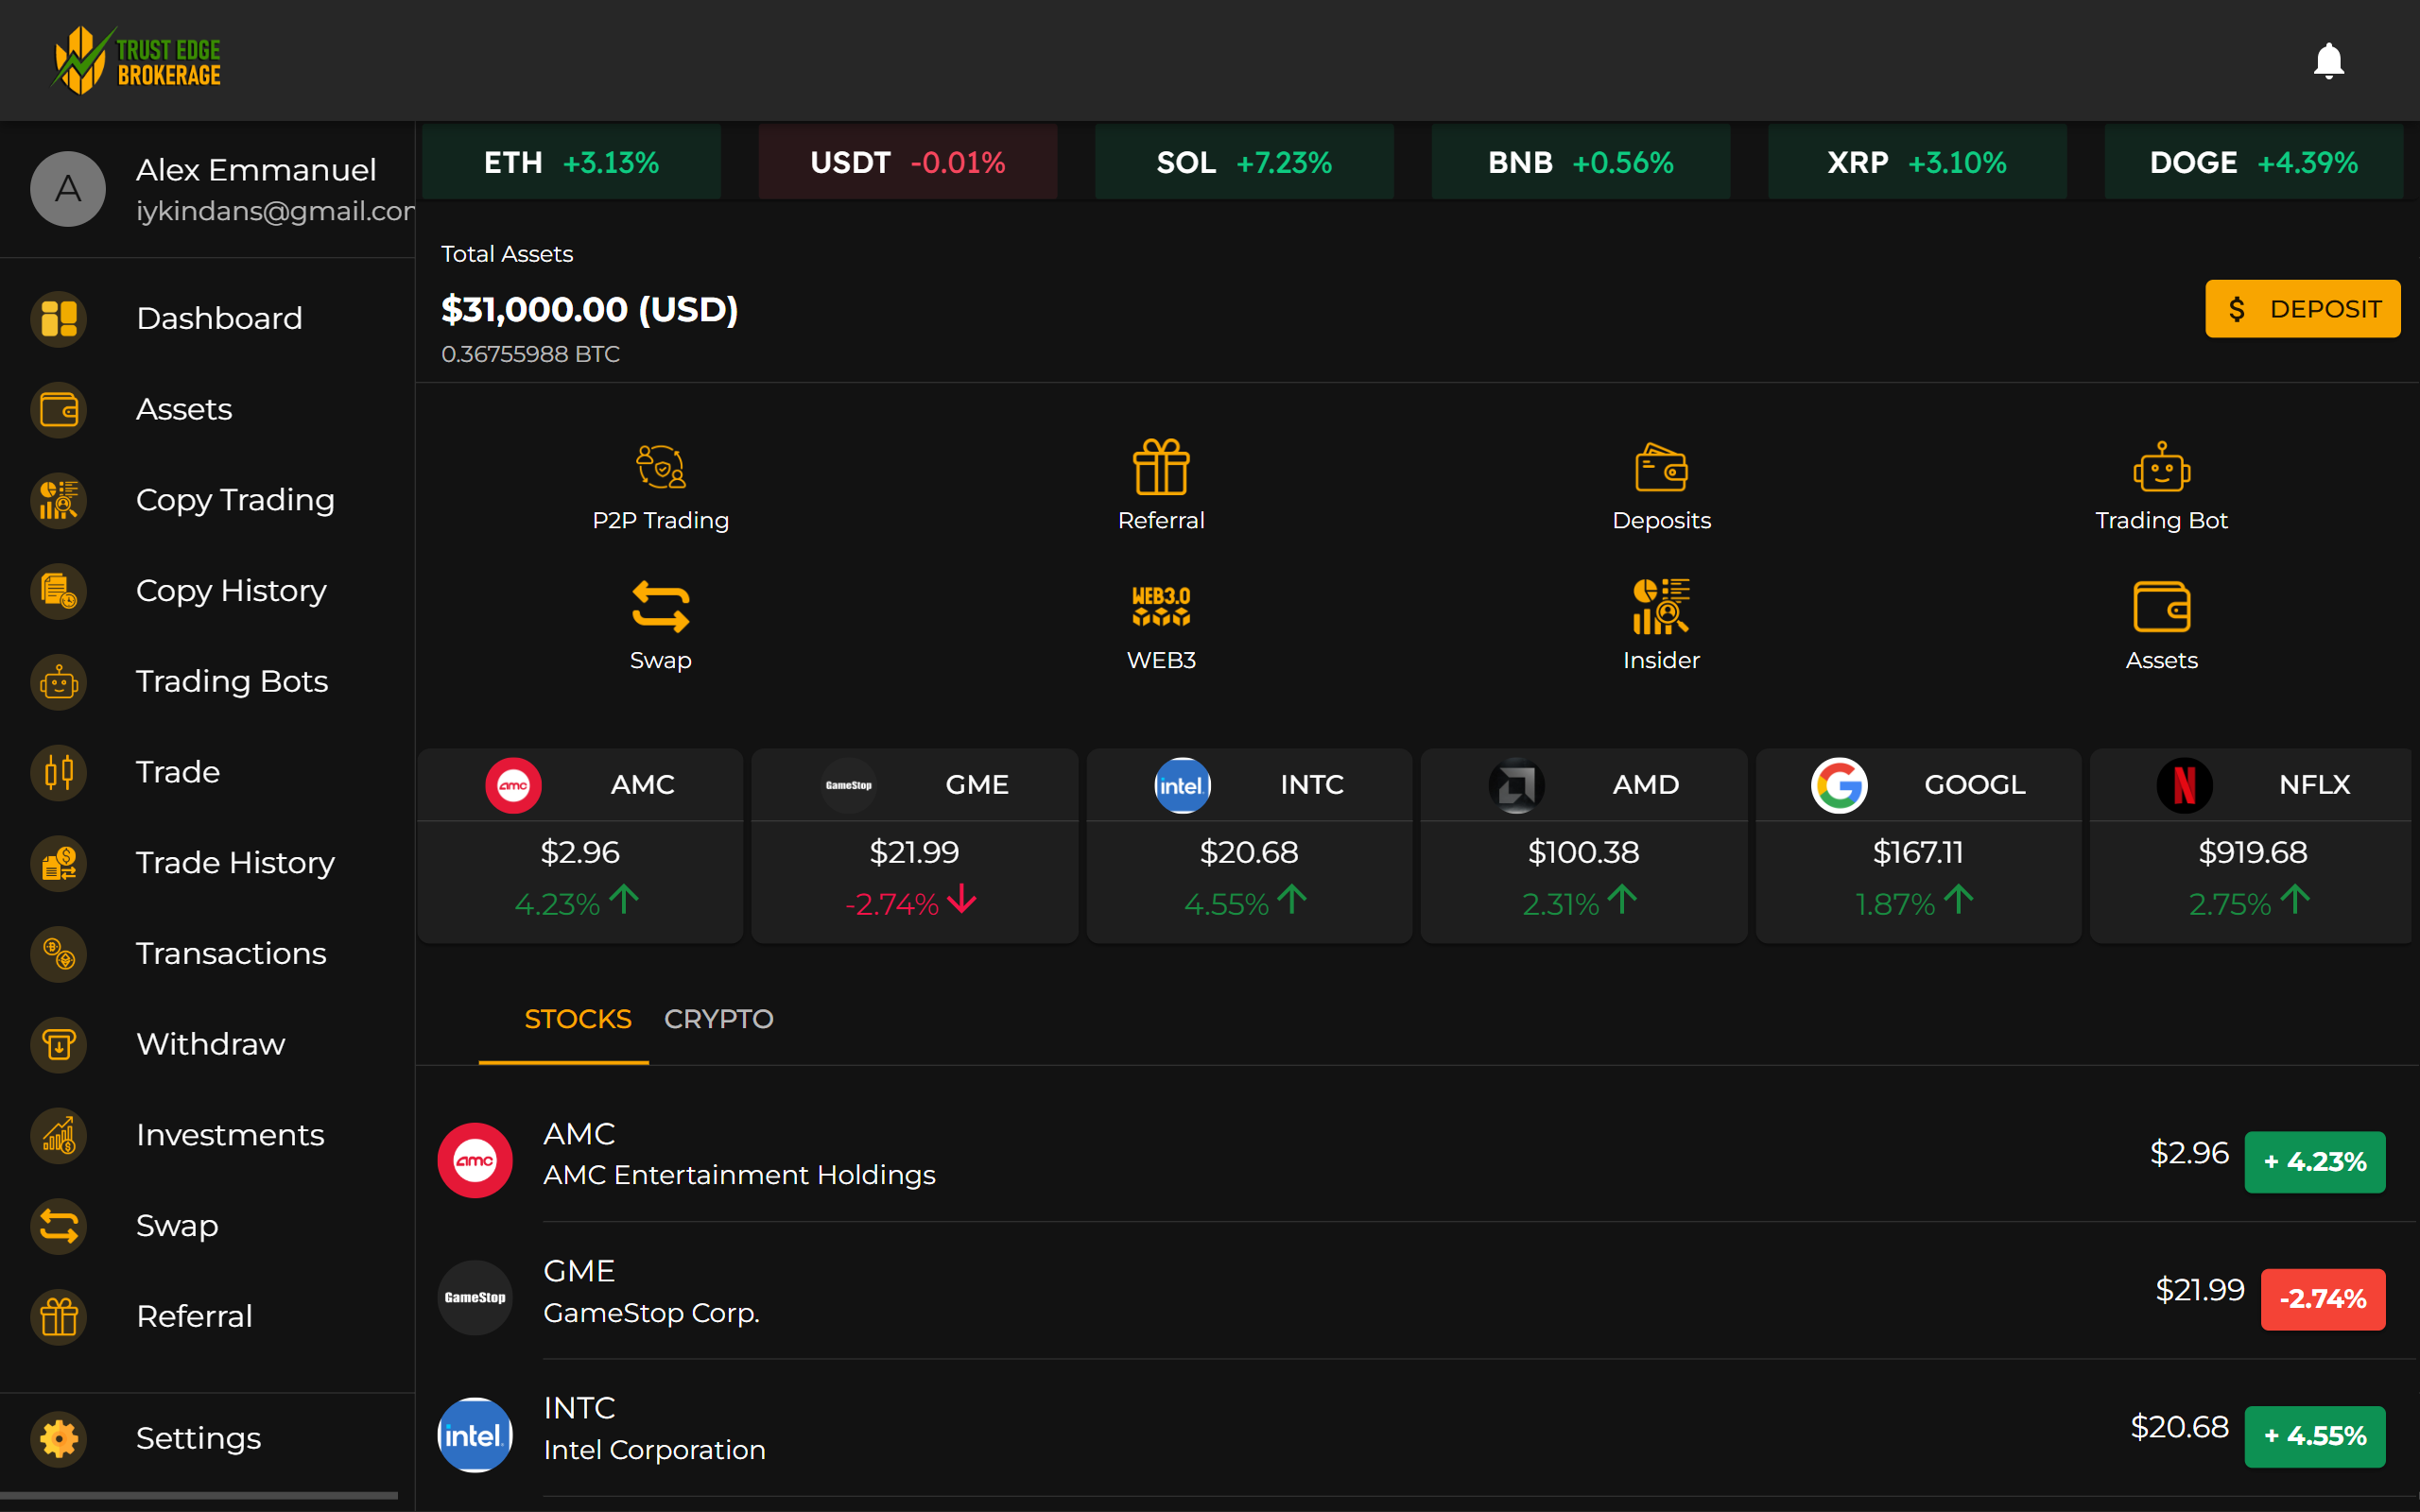Open the NFLX stock card
Viewport: 2420px width, 1512px height.
click(x=2251, y=846)
